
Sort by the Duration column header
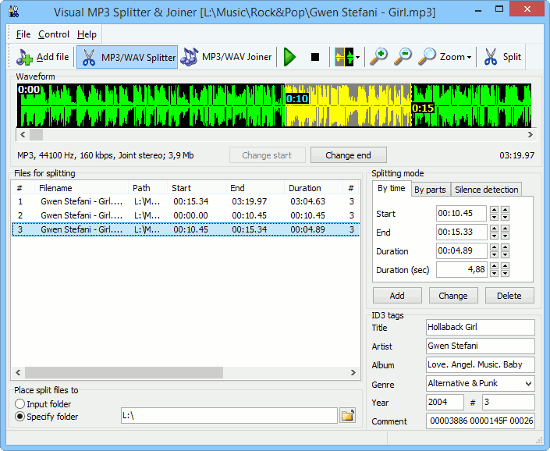coord(313,188)
